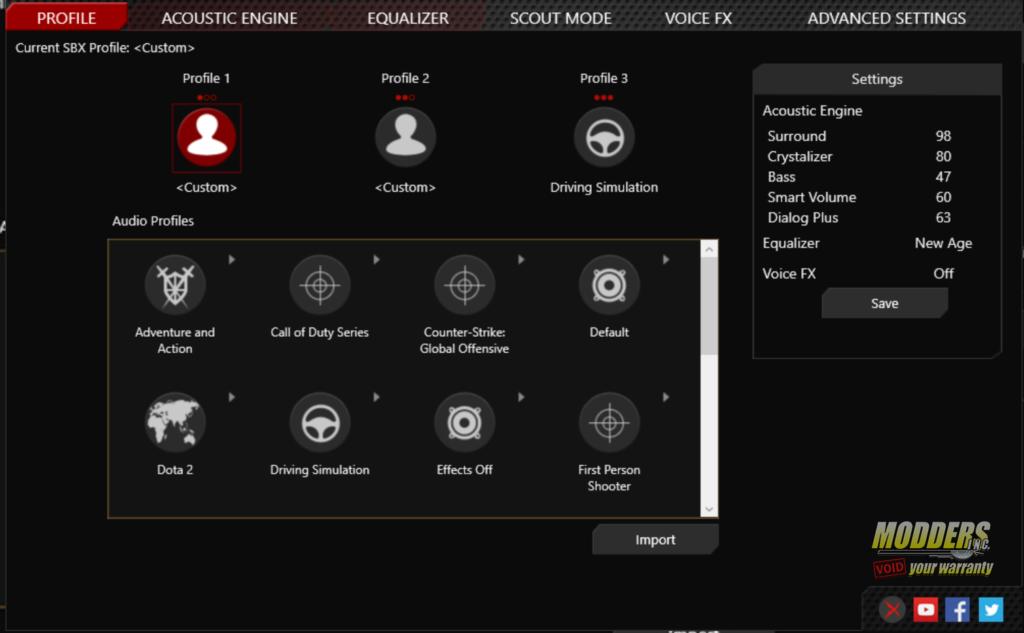Click the Profile 1 heading text

pos(206,78)
